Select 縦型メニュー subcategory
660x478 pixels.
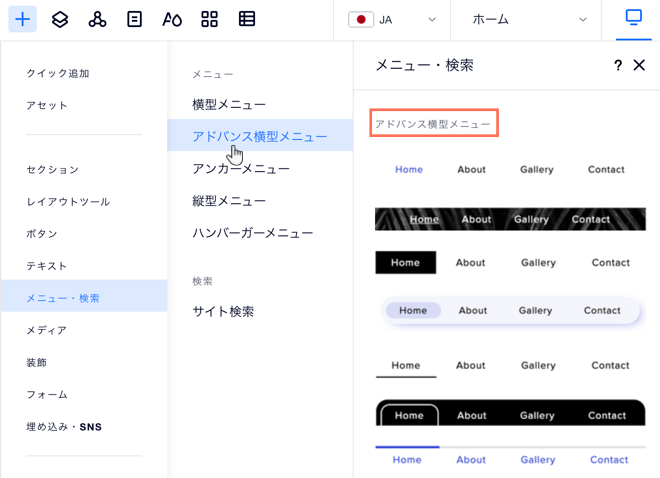coord(229,201)
